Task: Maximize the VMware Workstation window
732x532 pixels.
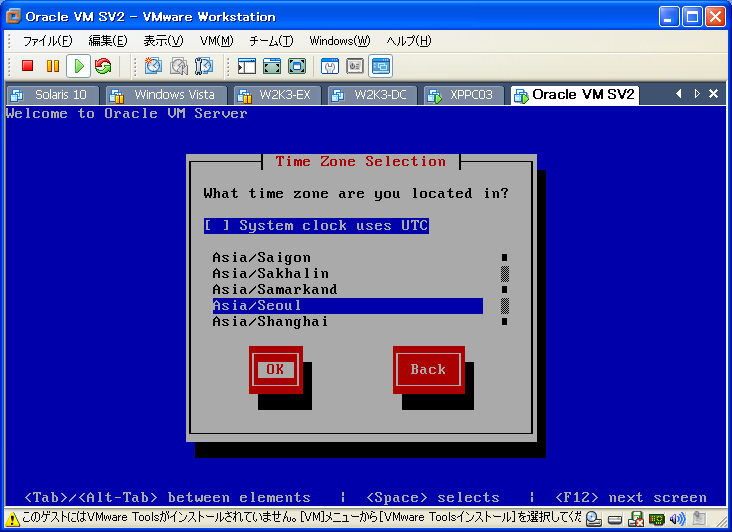Action: click(692, 17)
